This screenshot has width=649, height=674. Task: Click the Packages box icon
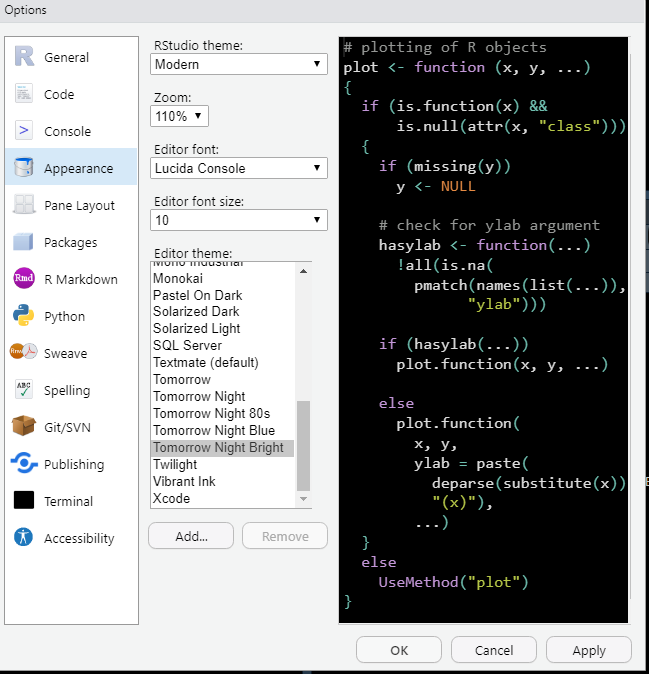click(x=23, y=241)
